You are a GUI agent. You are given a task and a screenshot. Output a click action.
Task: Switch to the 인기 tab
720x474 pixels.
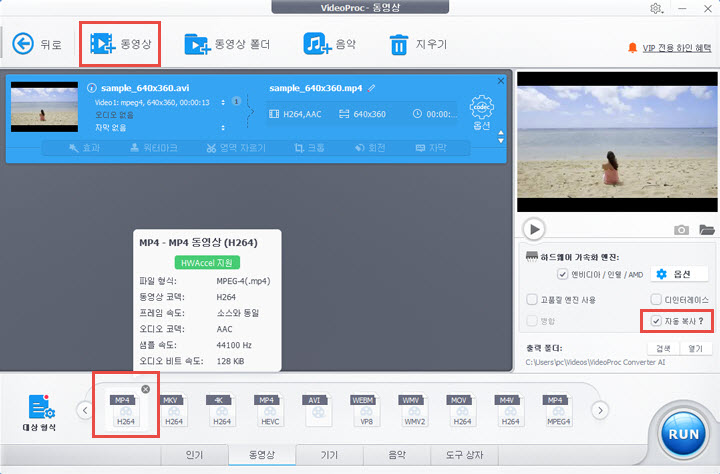194,455
